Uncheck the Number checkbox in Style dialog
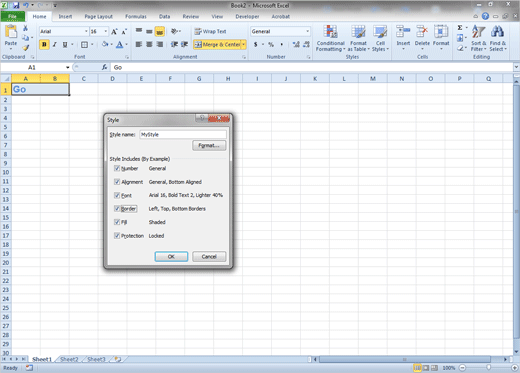 pyautogui.click(x=117, y=168)
